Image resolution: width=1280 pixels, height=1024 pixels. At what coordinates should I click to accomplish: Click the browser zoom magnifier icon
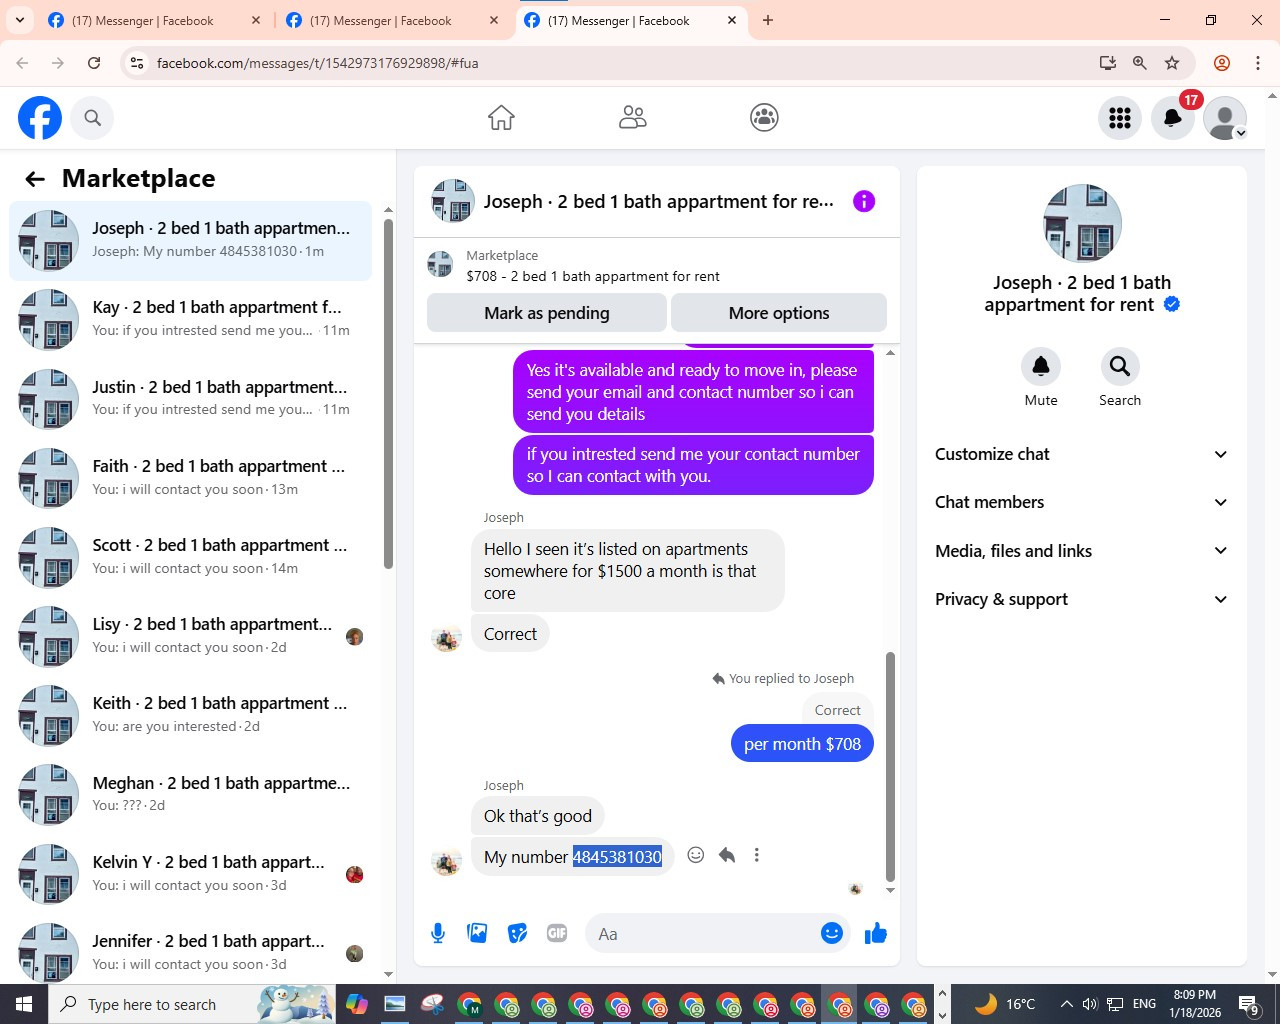[x=1139, y=63]
